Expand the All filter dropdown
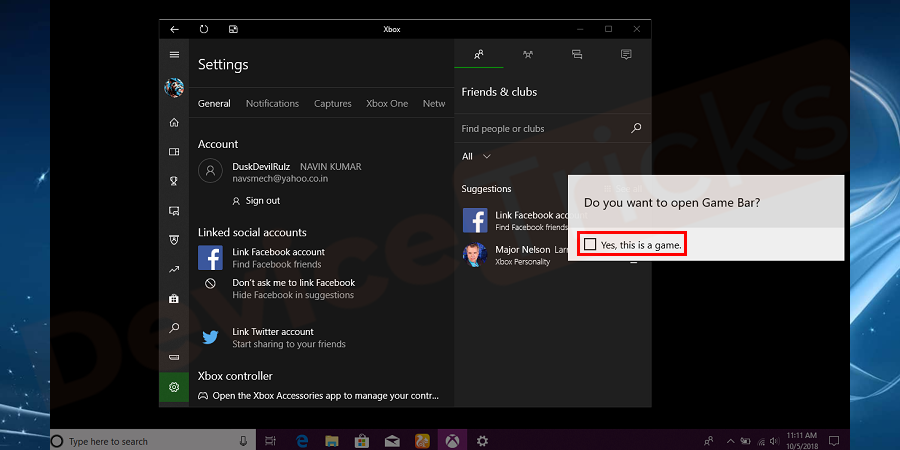 click(x=476, y=156)
